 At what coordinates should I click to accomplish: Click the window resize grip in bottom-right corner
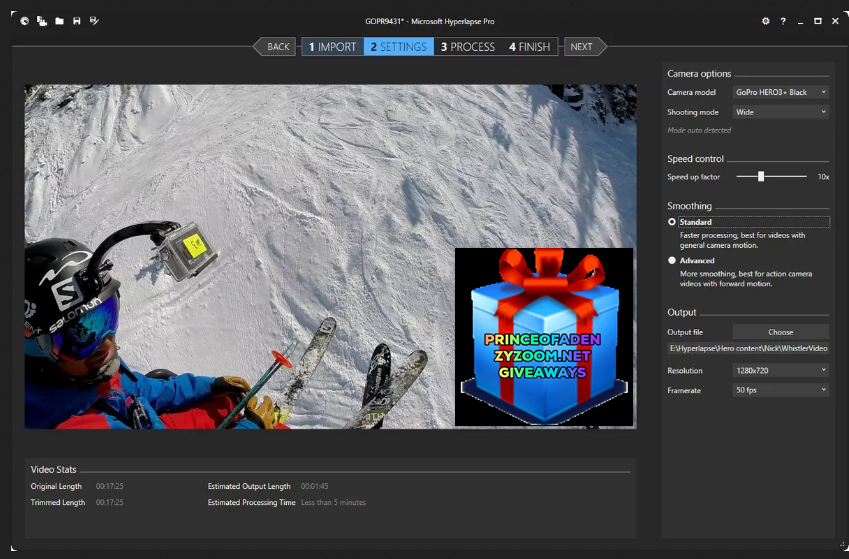click(x=843, y=545)
